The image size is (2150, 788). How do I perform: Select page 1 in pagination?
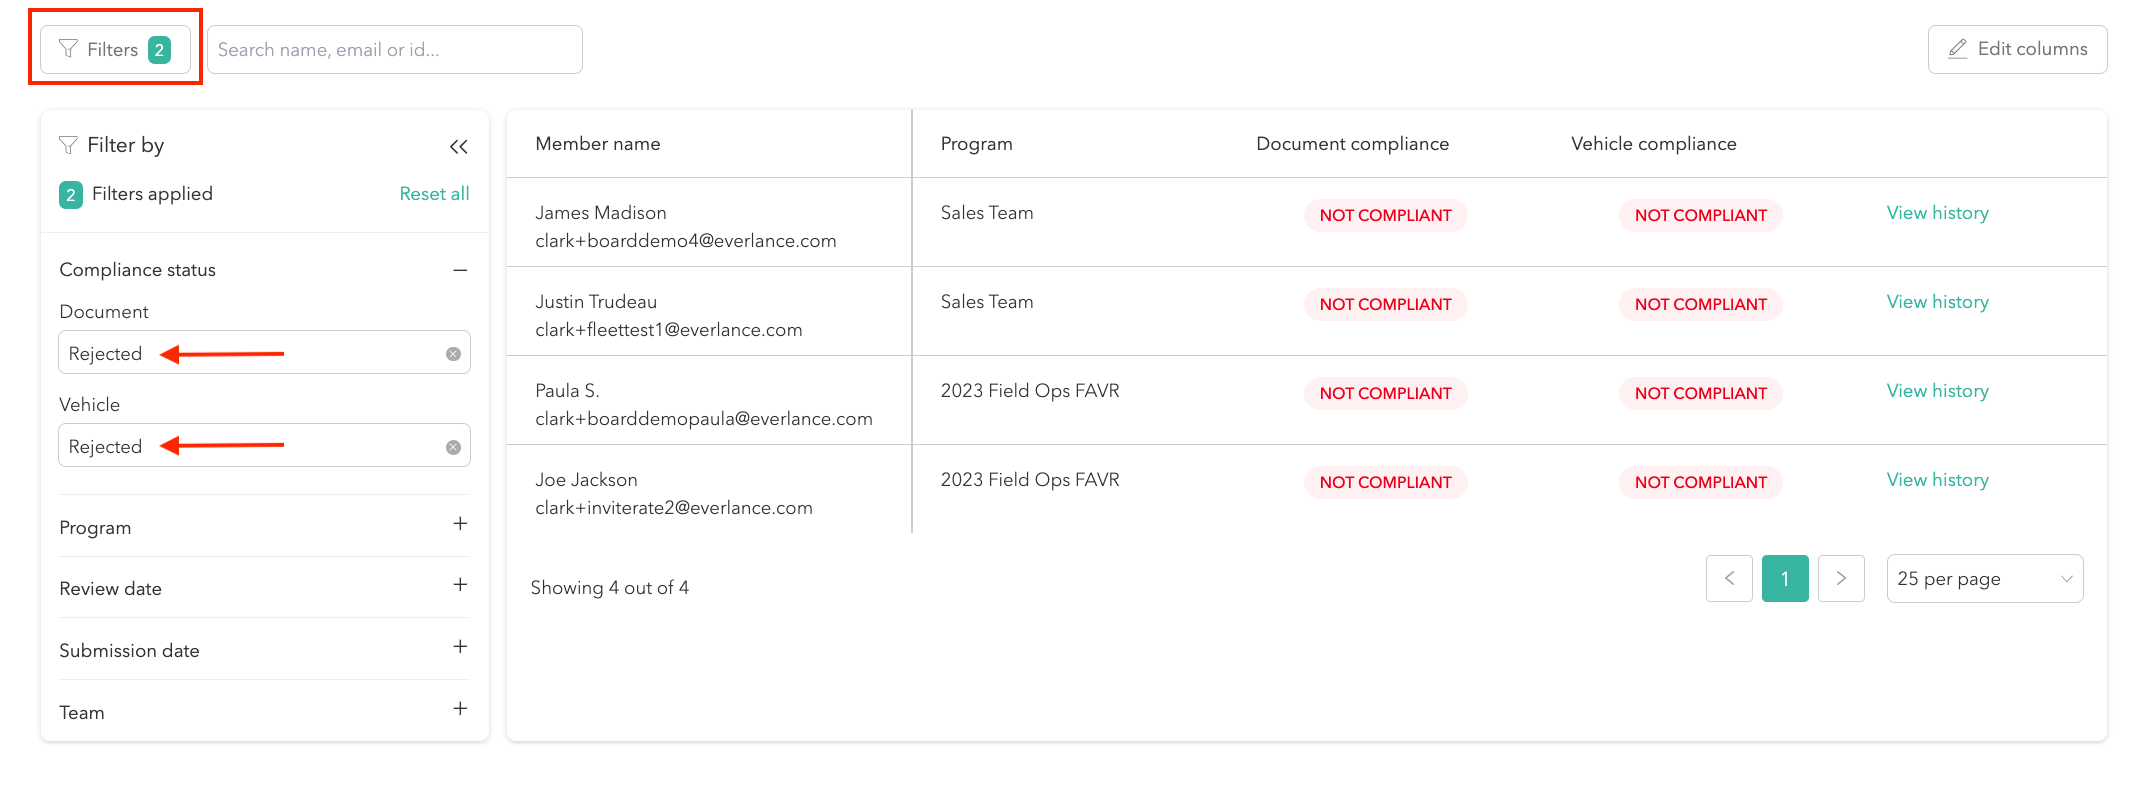coord(1785,578)
